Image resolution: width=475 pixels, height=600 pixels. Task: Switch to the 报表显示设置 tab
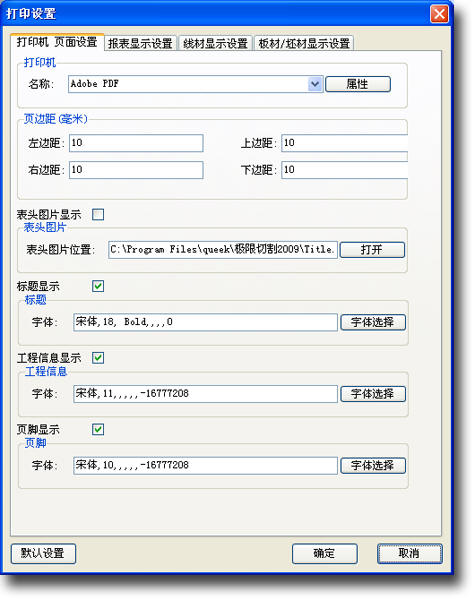point(140,43)
